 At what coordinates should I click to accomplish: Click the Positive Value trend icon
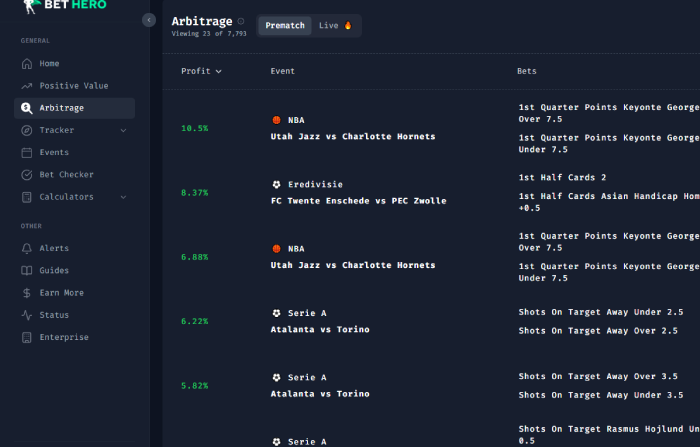27,86
